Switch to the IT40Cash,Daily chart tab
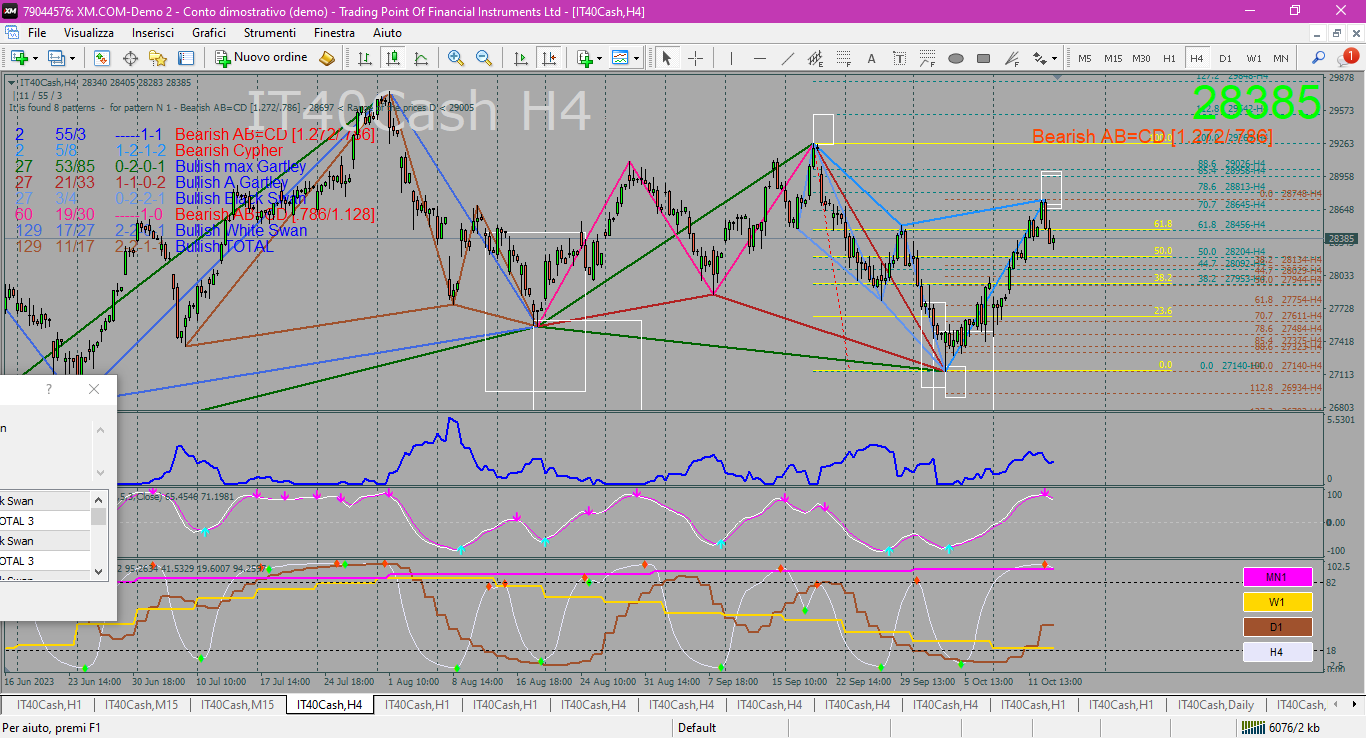The width and height of the screenshot is (1366, 738). click(1216, 705)
